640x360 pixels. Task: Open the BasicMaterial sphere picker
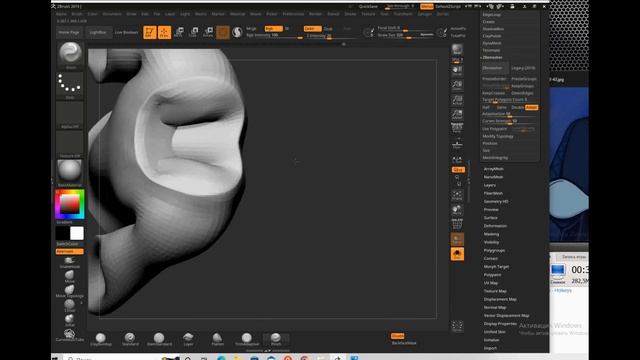click(x=70, y=173)
